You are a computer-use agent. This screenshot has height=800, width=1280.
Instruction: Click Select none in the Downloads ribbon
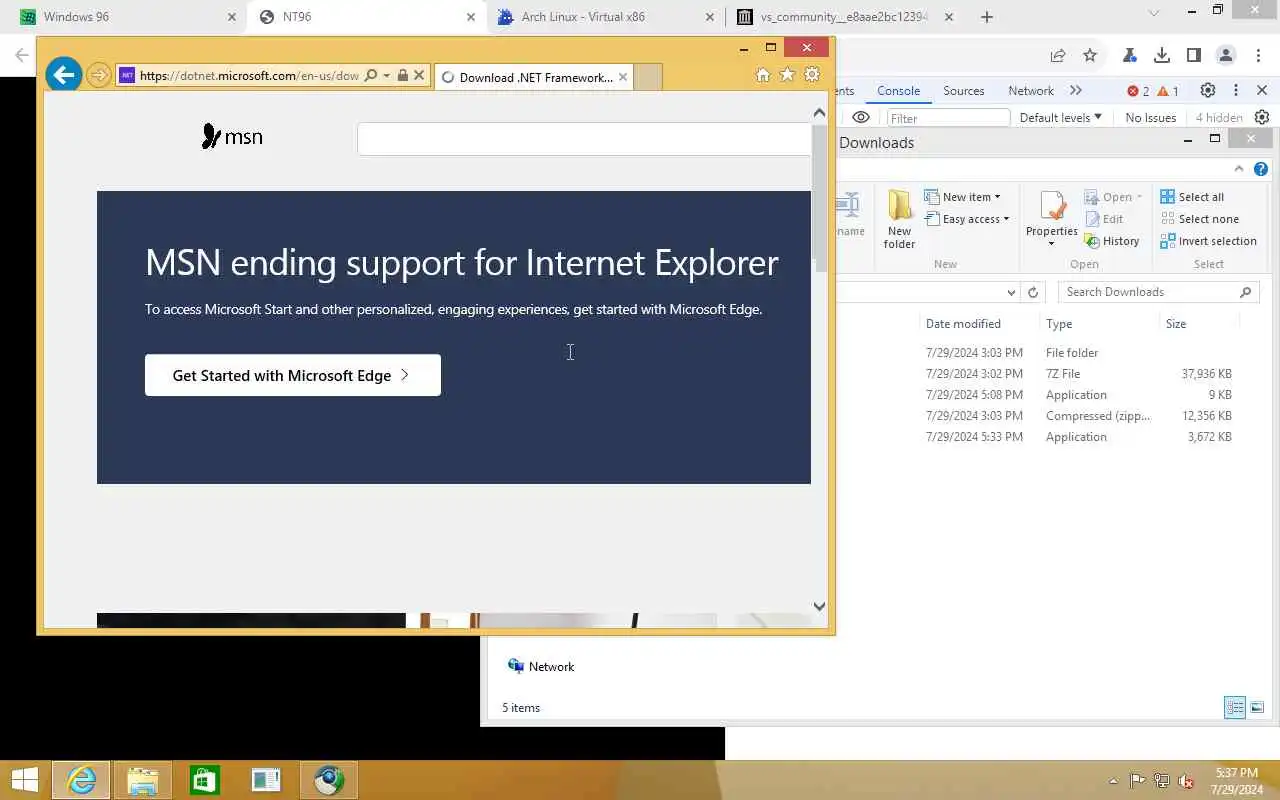(1199, 219)
